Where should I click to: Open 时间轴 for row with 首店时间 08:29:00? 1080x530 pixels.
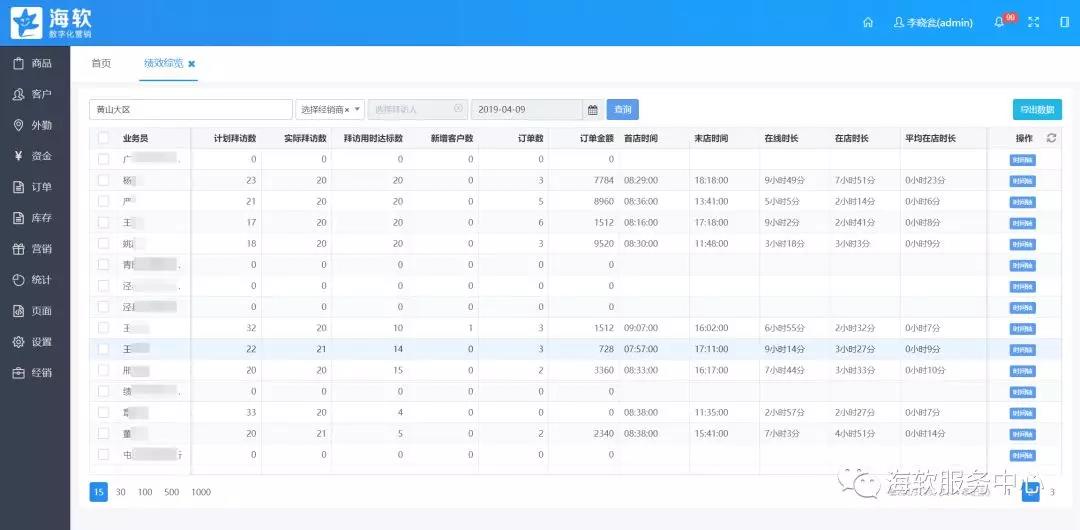coord(1023,181)
